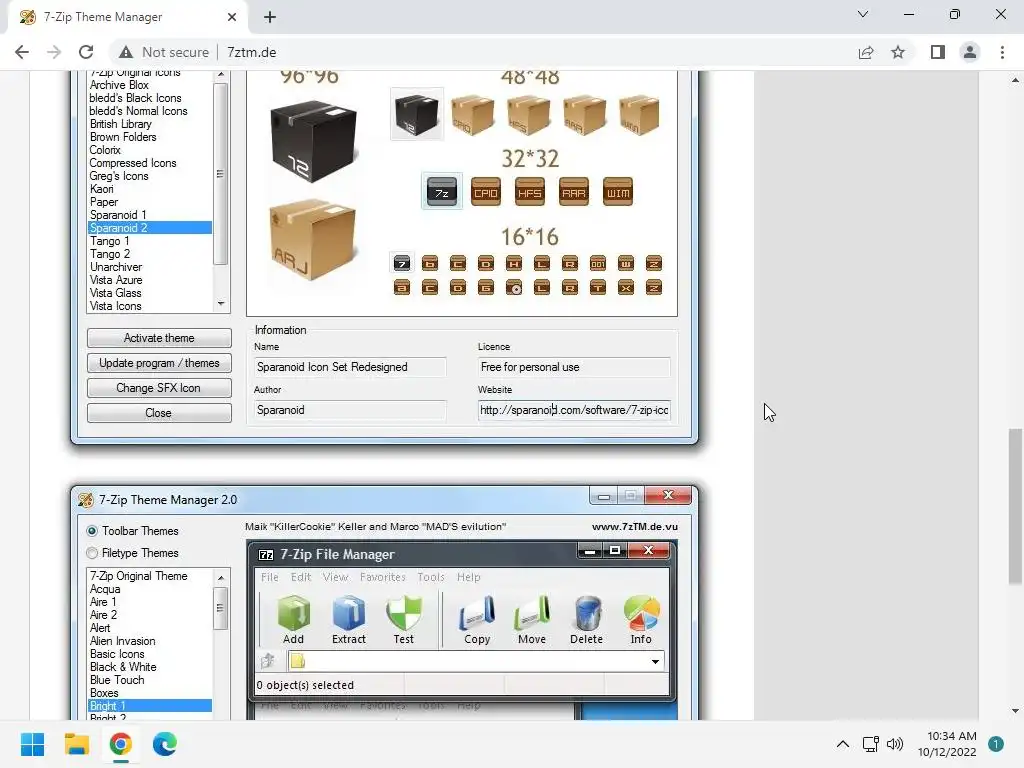Go back using the browser back arrow

click(x=22, y=52)
